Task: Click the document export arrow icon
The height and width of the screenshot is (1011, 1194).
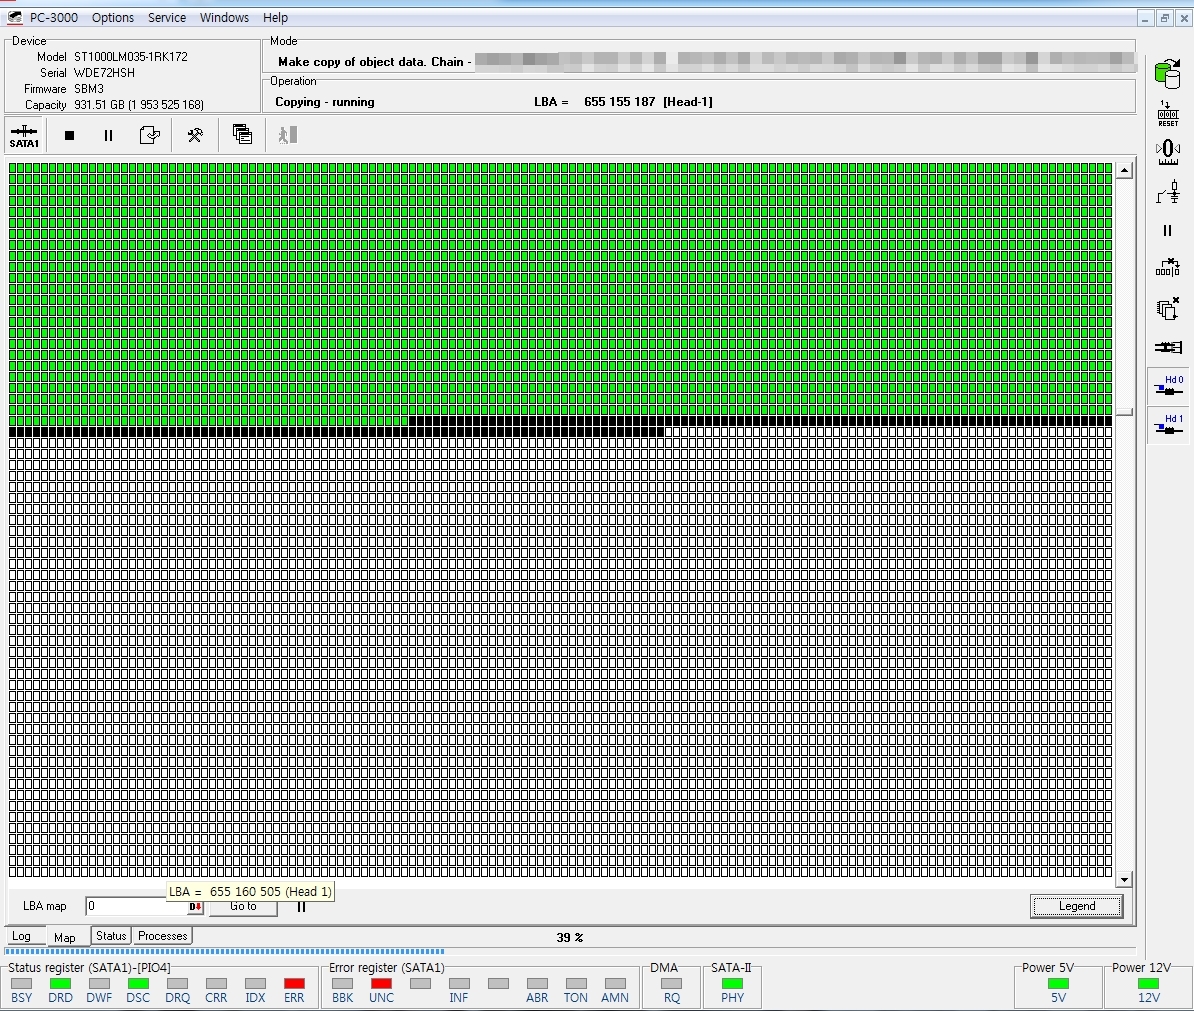Action: click(x=150, y=136)
